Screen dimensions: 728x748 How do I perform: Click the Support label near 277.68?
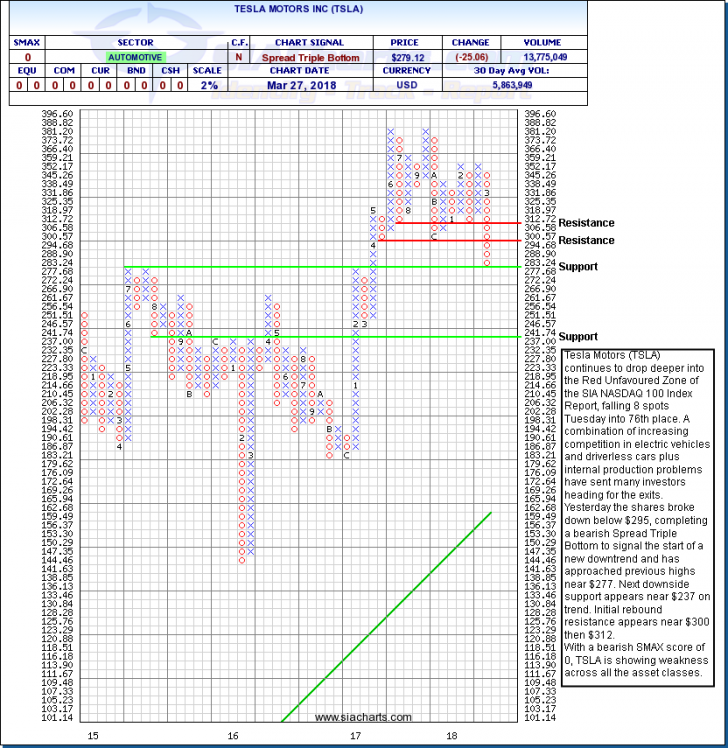click(579, 267)
